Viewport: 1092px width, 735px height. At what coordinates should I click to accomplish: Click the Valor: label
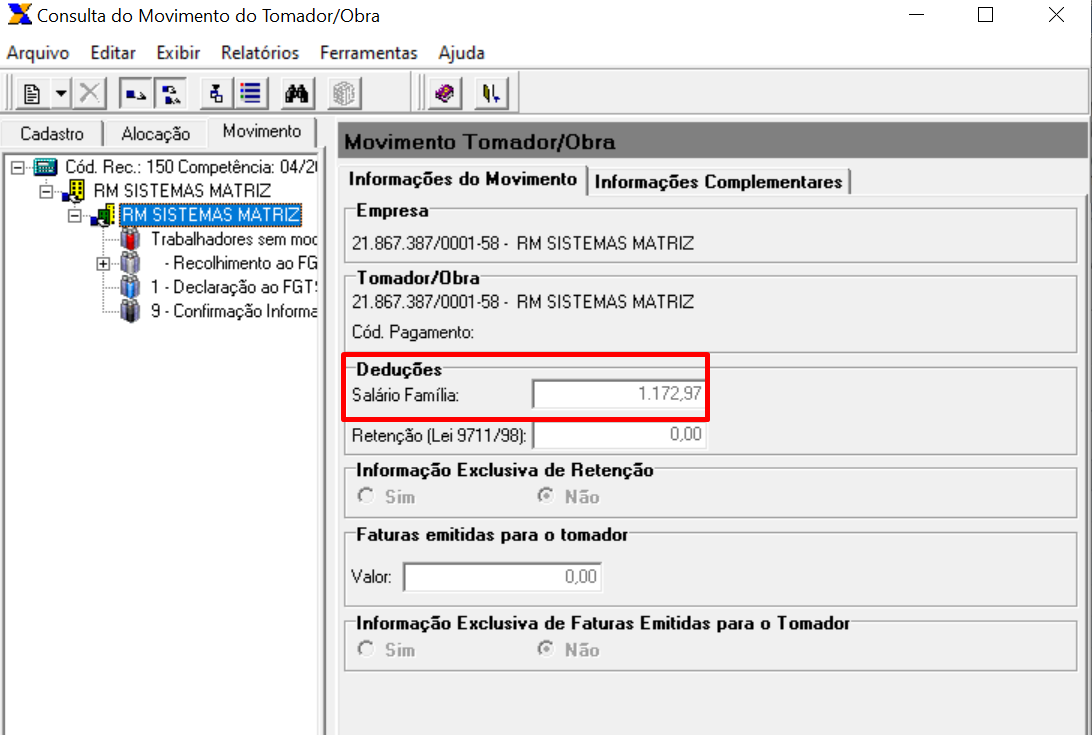pos(371,577)
